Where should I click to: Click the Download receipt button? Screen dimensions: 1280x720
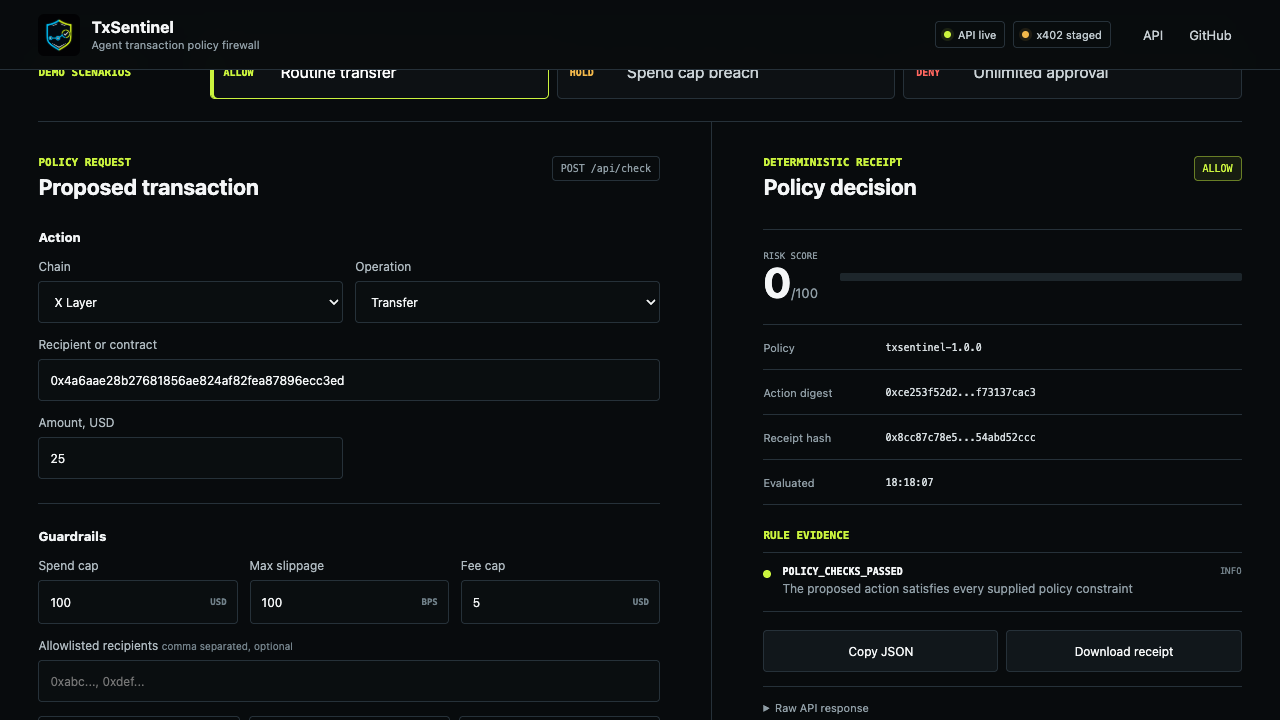(x=1124, y=651)
